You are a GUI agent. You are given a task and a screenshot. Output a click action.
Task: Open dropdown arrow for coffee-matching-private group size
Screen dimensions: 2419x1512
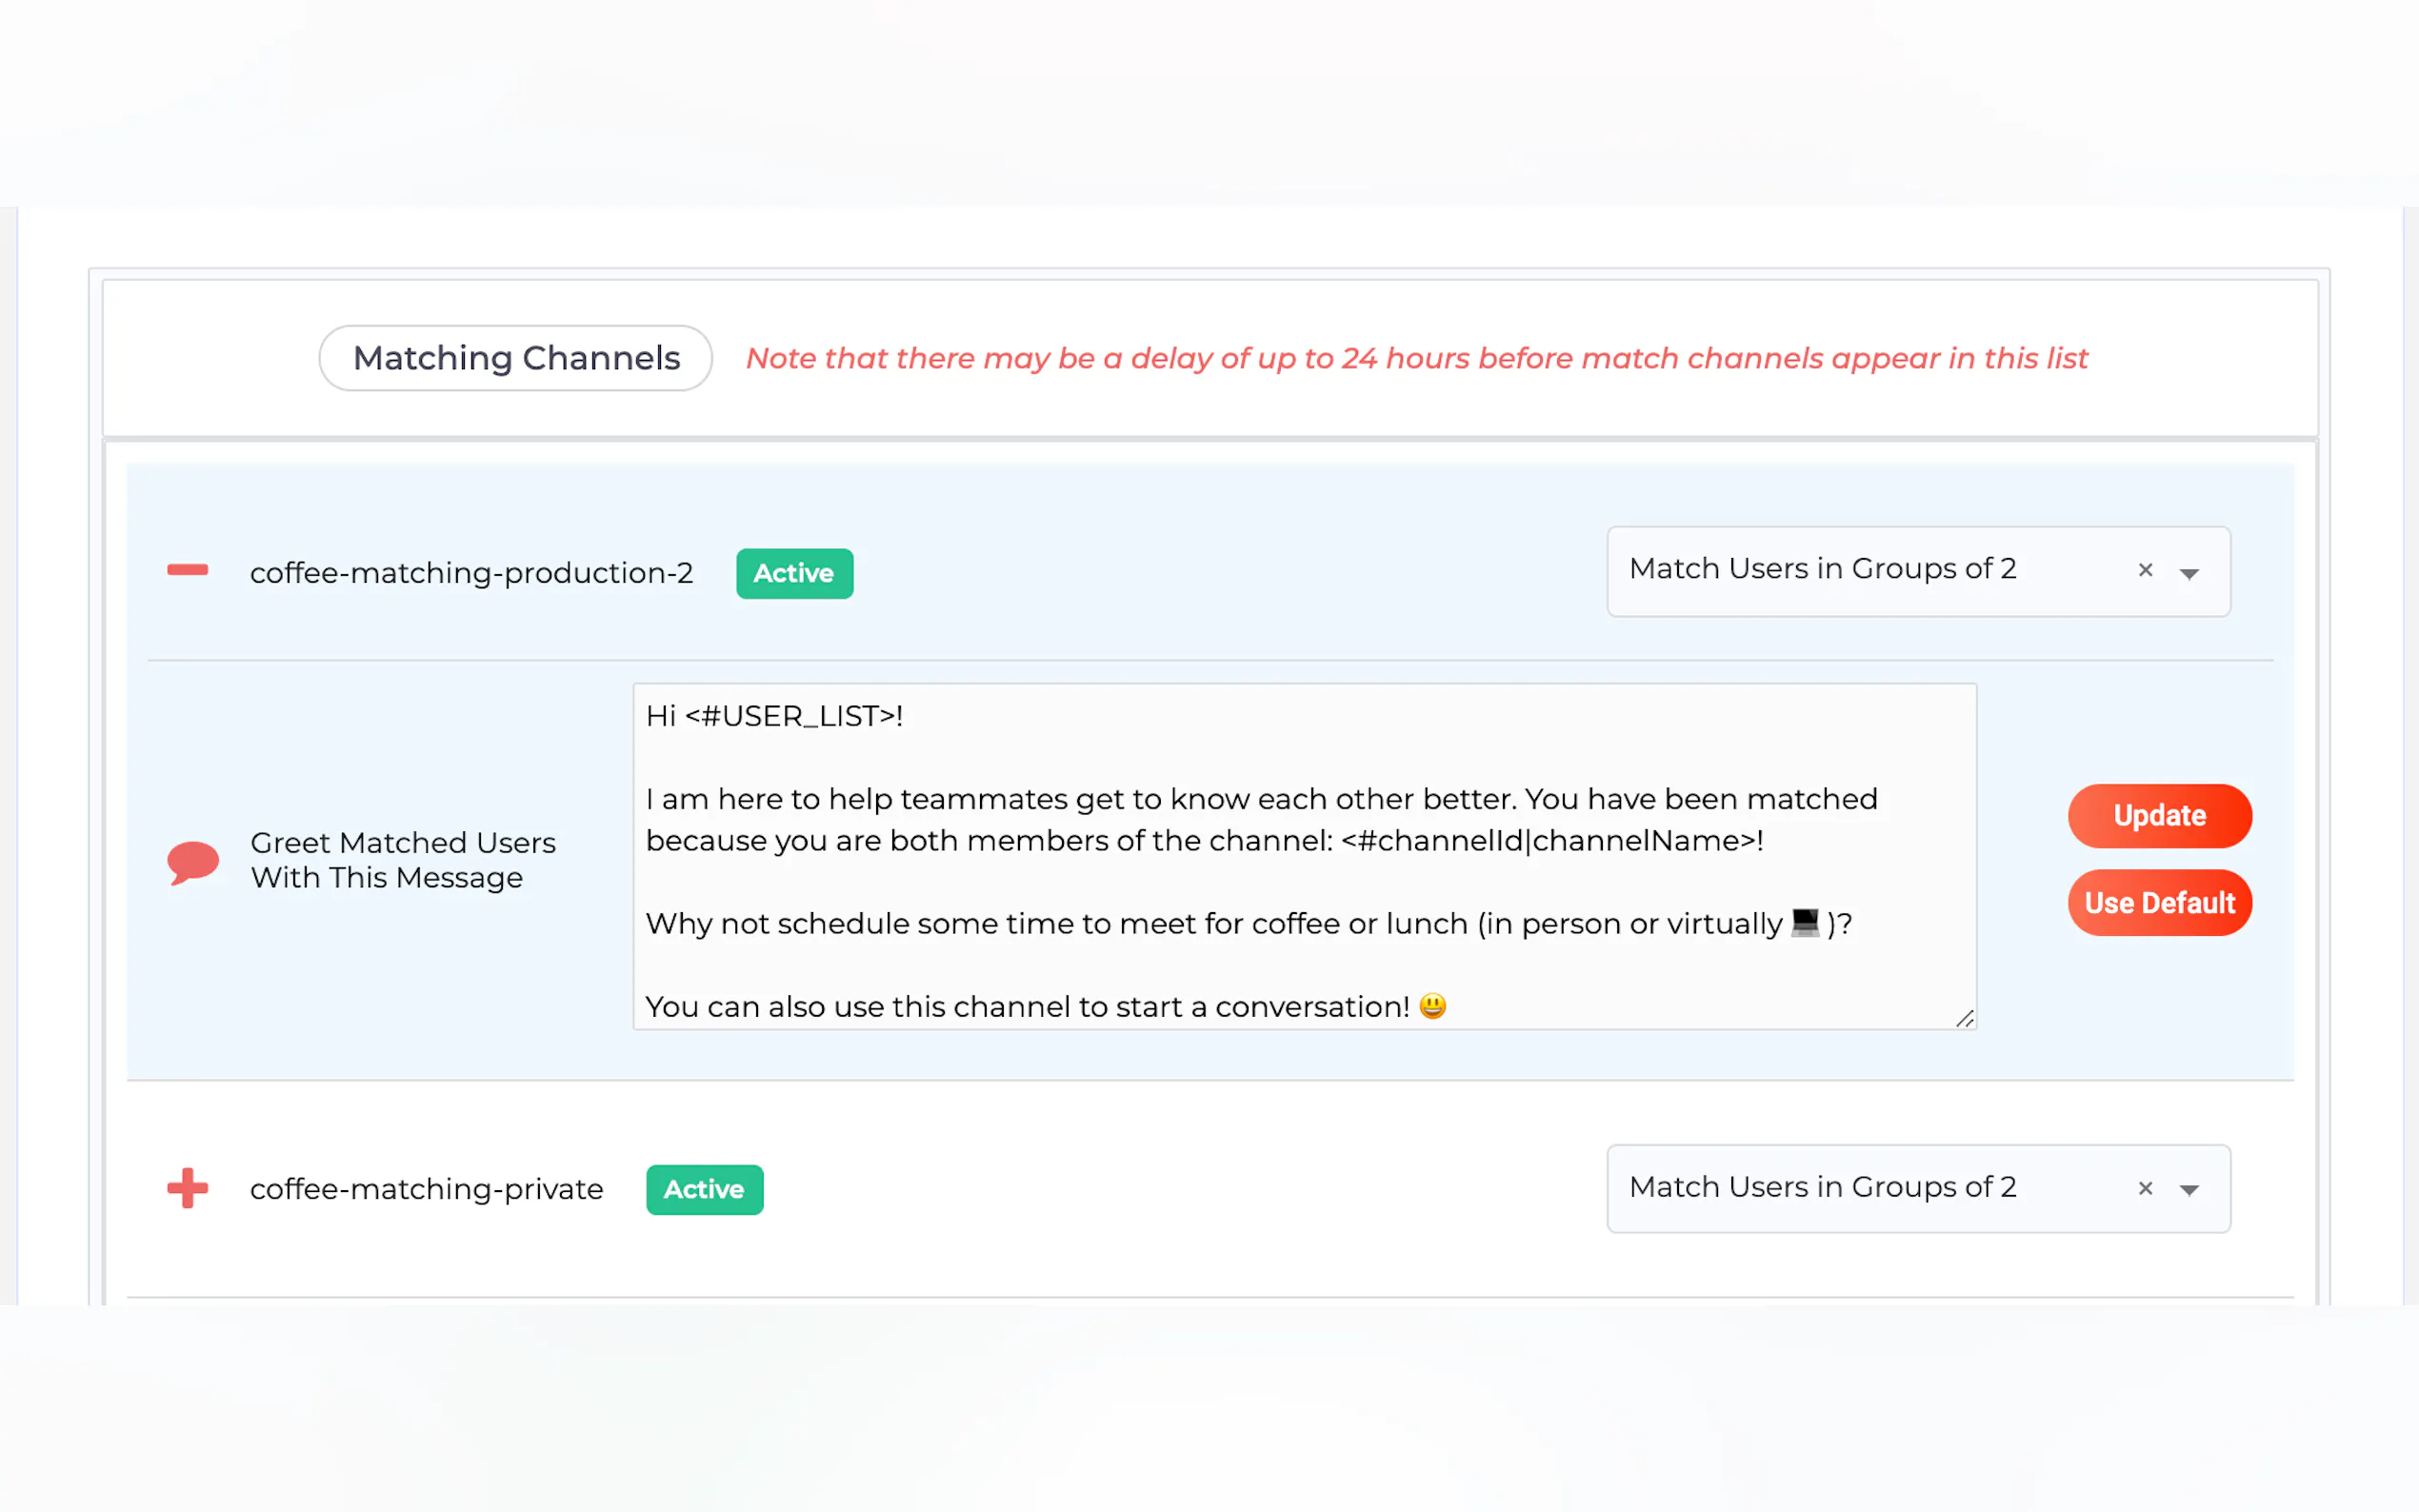[2189, 1190]
